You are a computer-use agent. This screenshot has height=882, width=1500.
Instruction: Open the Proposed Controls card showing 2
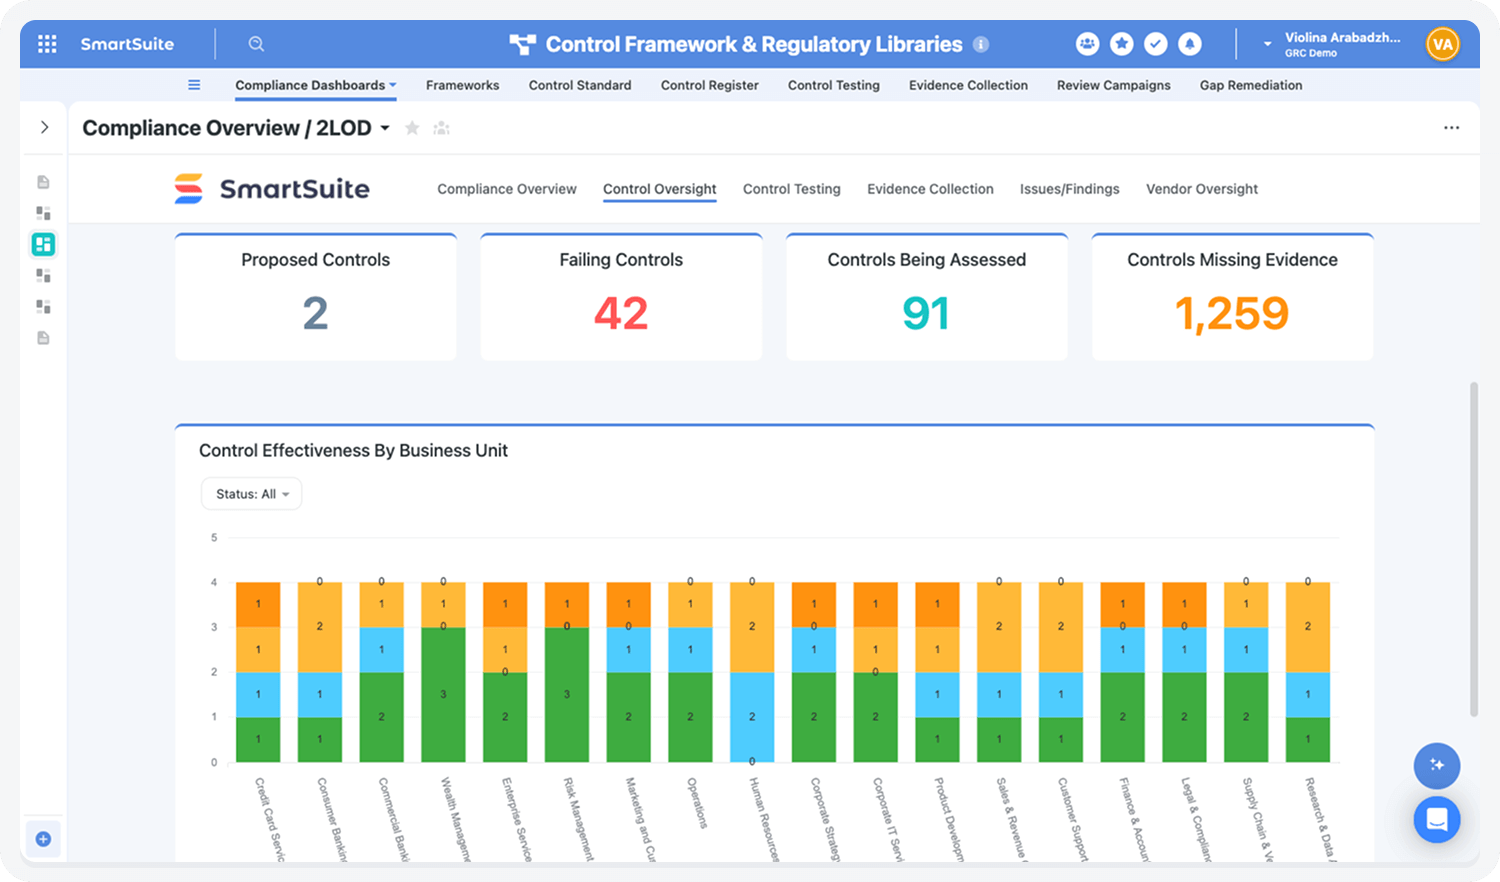point(316,297)
